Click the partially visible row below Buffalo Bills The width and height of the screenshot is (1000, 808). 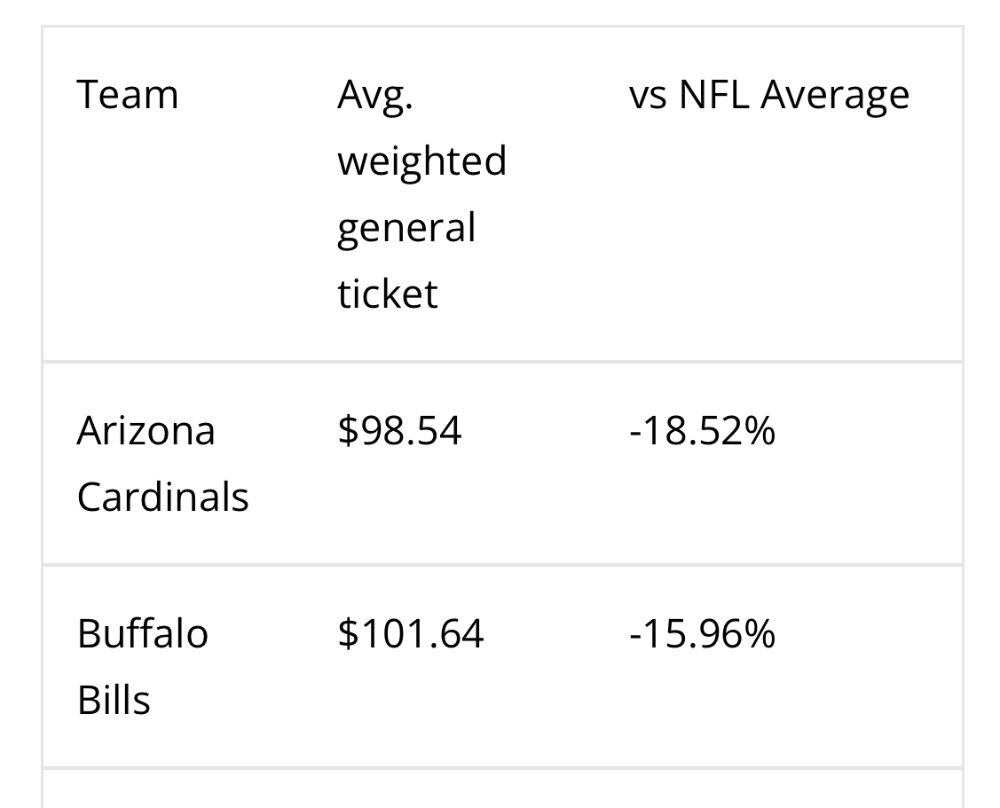pyautogui.click(x=503, y=789)
